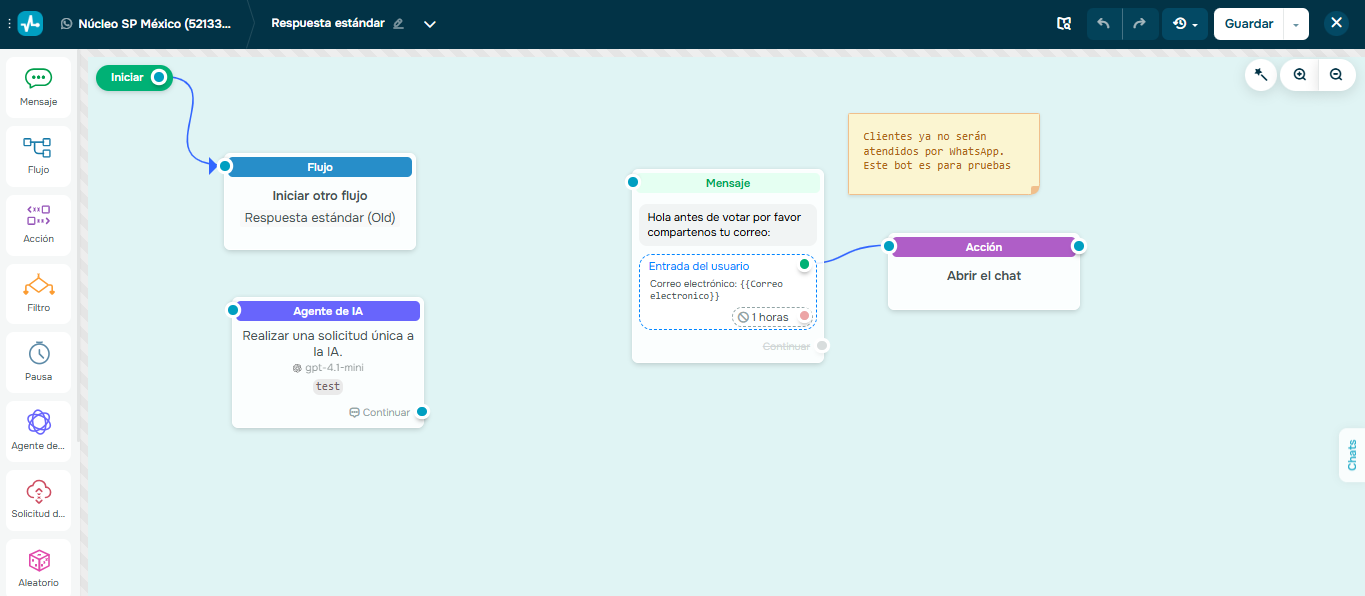Click the 'Núcleo SP México' bot name
The width and height of the screenshot is (1365, 596).
tap(154, 23)
